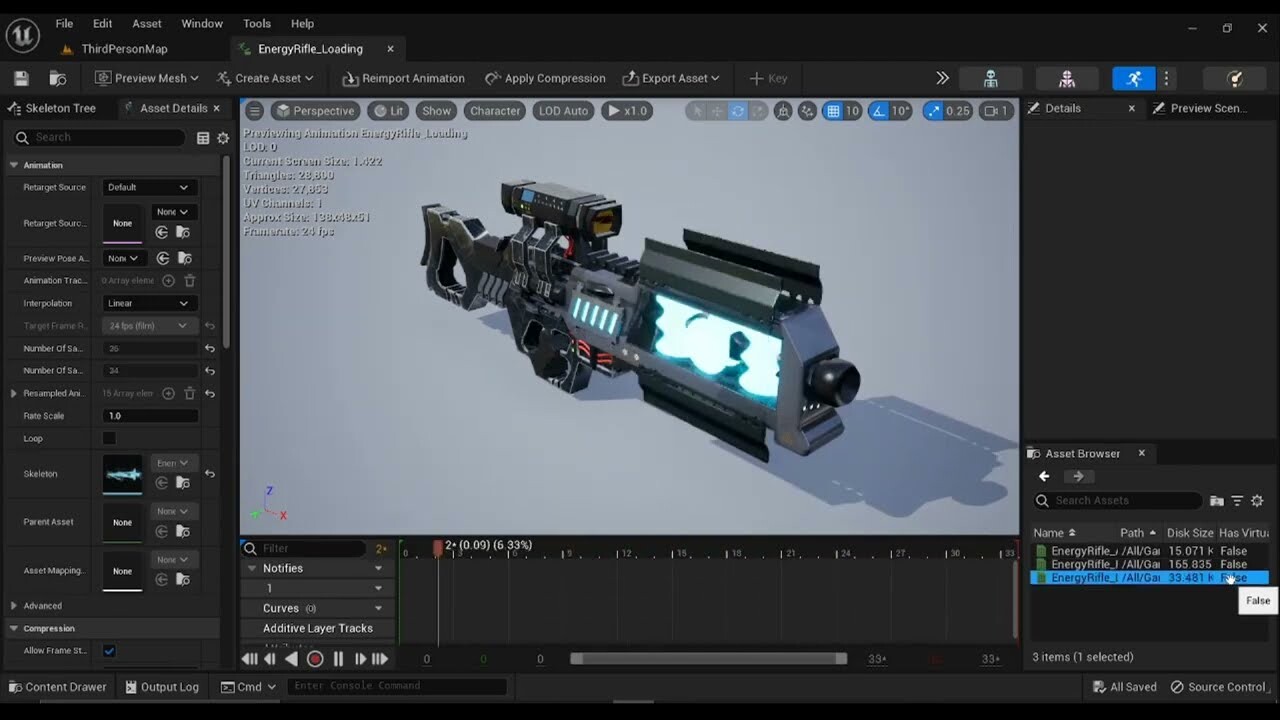Click the Reimport Animation button
The image size is (1280, 720).
pos(403,78)
